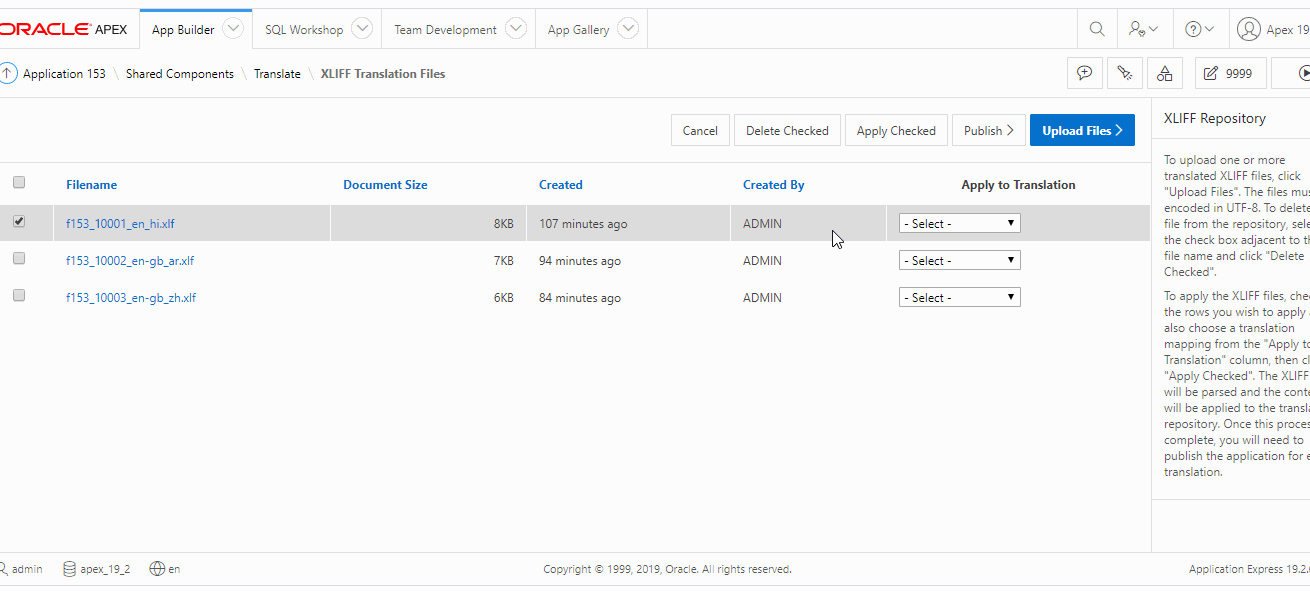The width and height of the screenshot is (1310, 591).
Task: Uncheck the f153_10001_en_hi.xlf row checkbox
Action: point(19,222)
